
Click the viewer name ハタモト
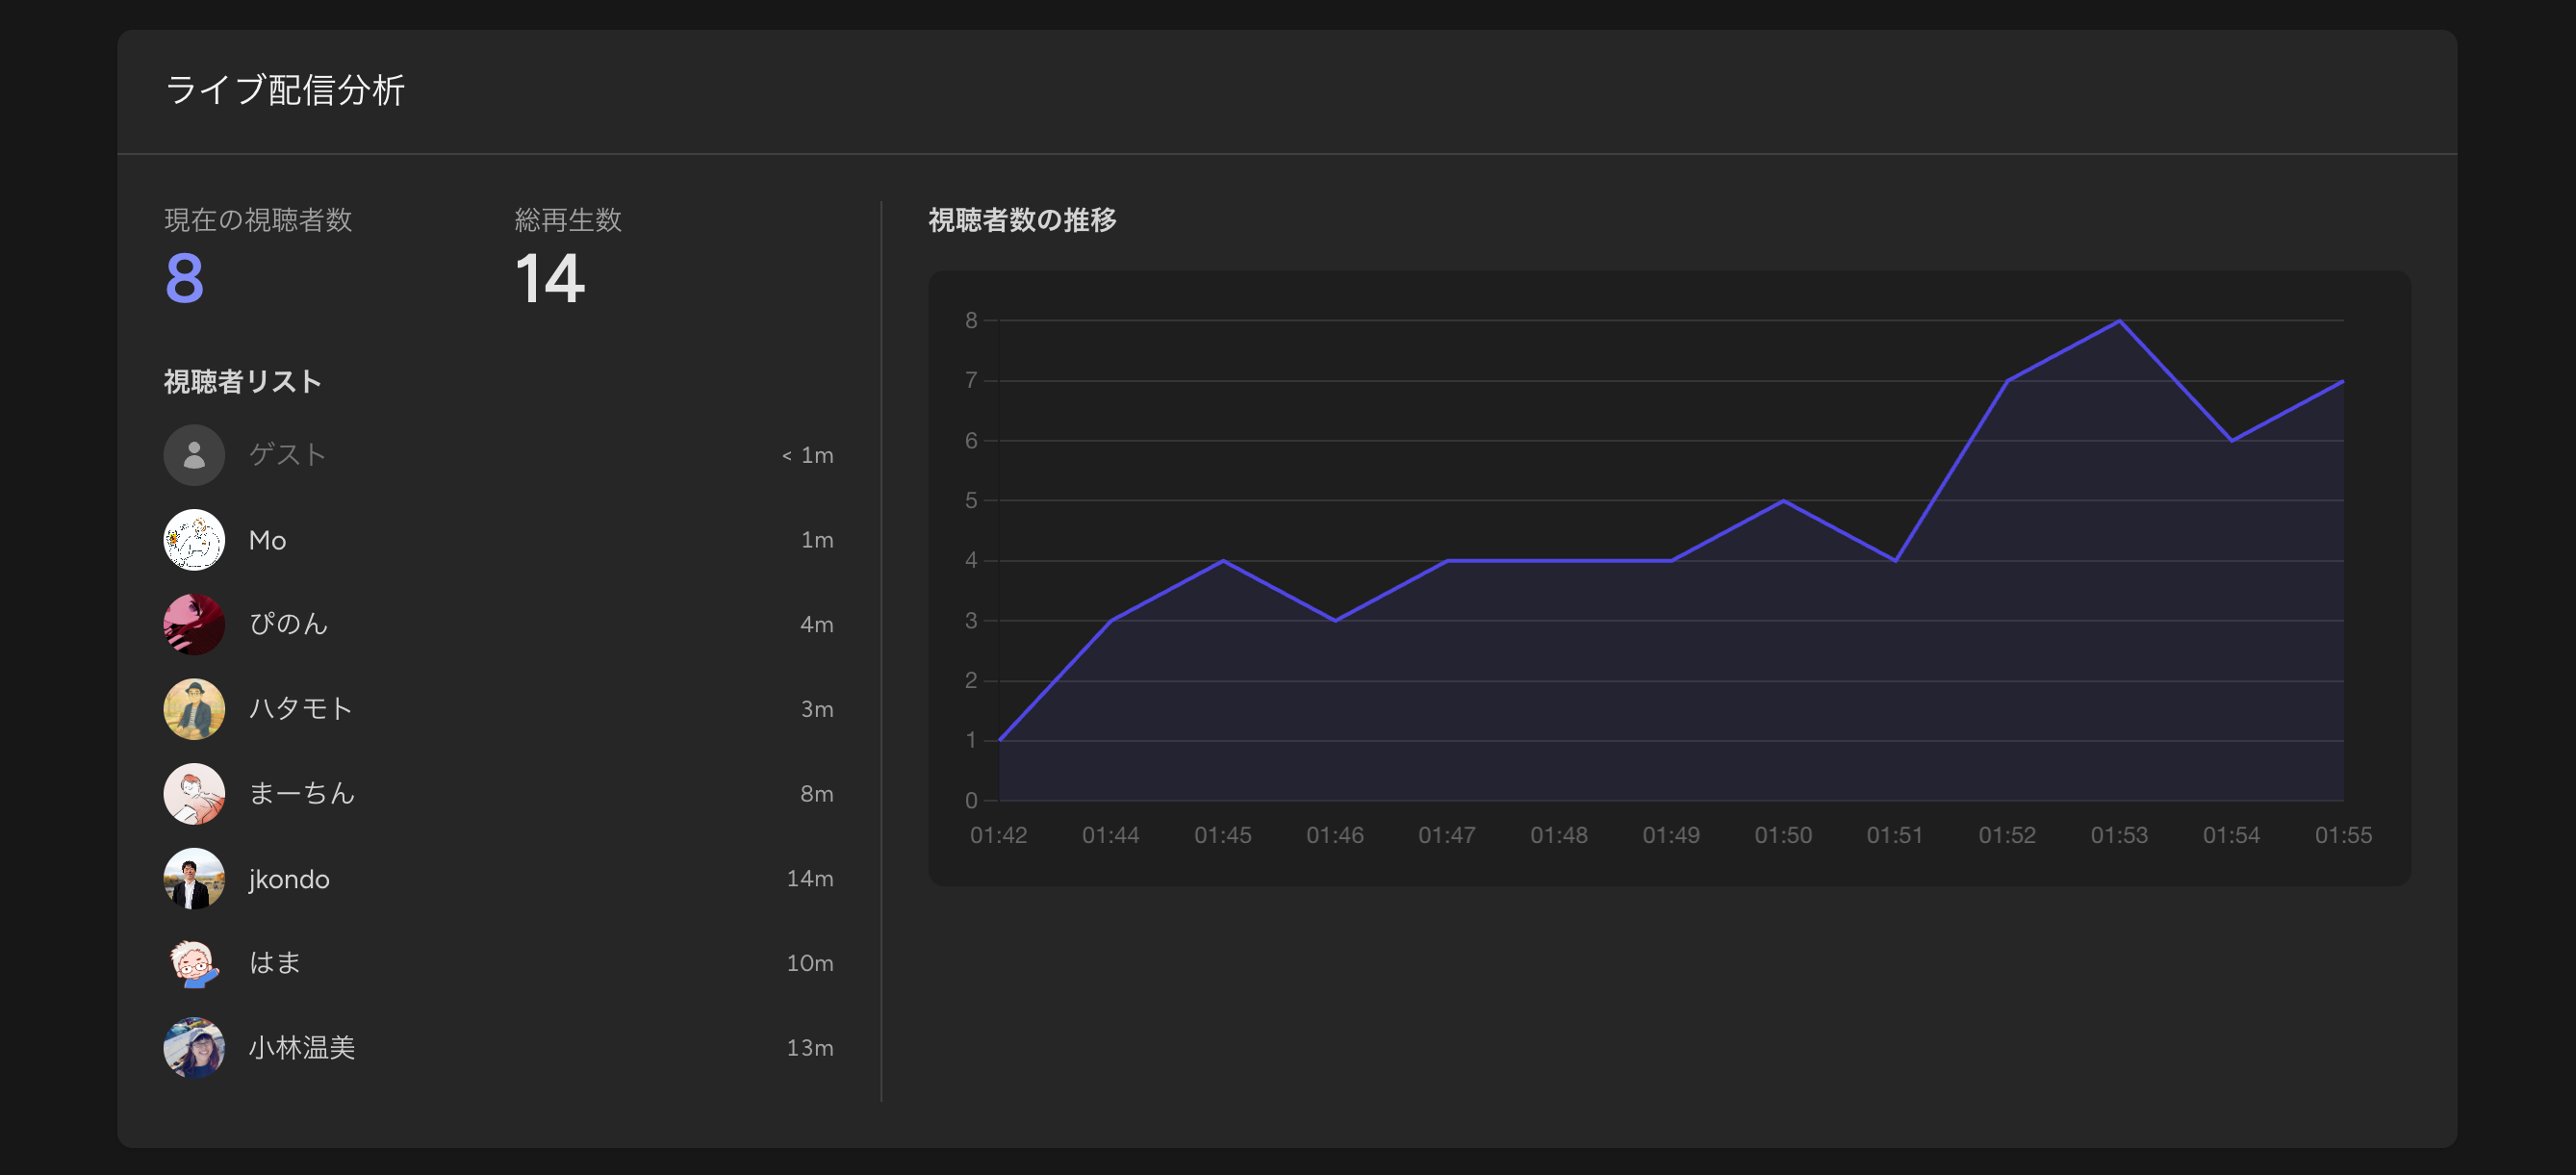(x=300, y=709)
